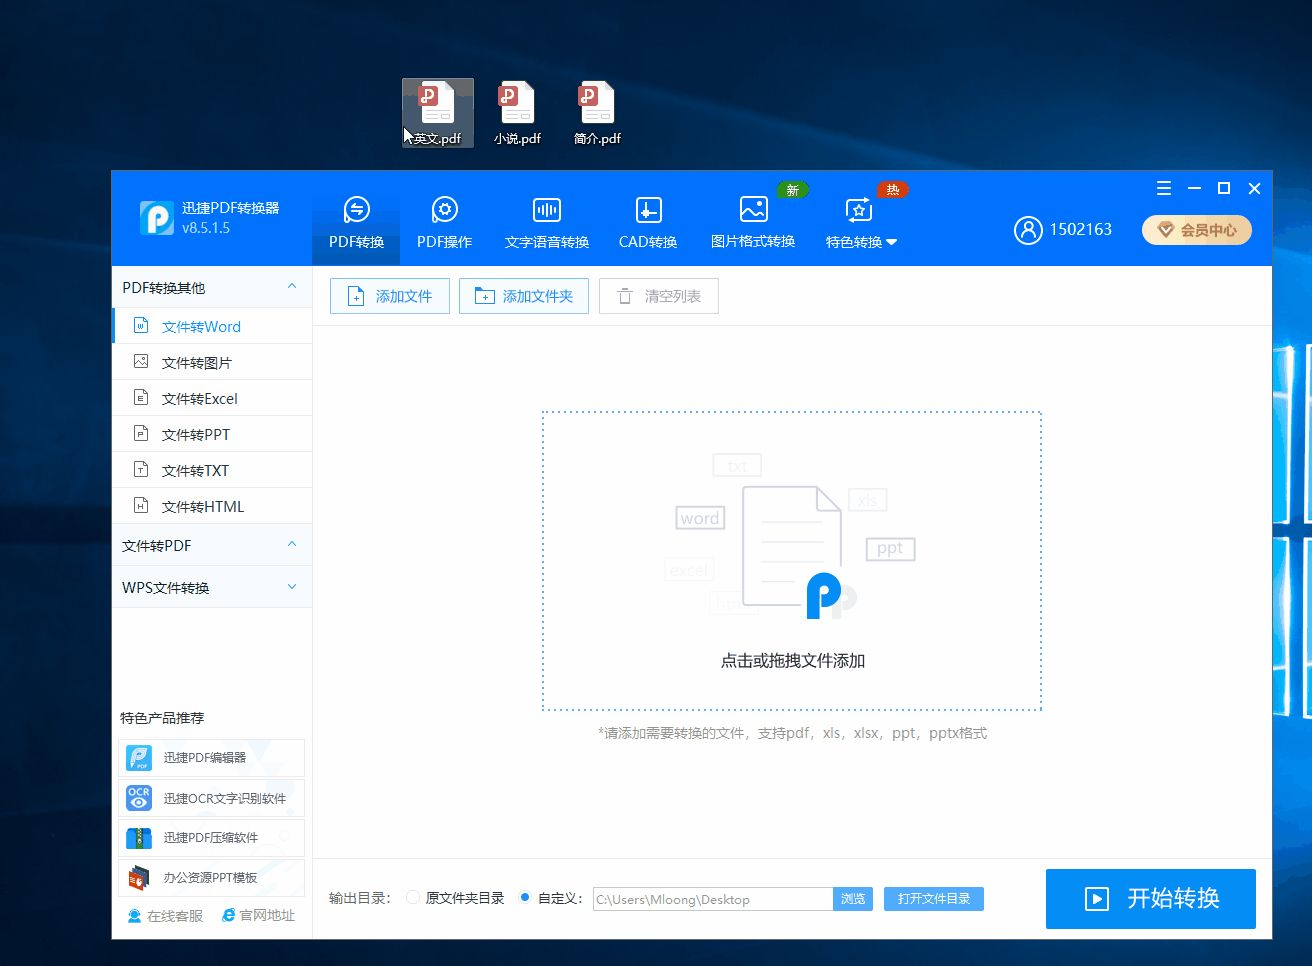
Task: Open the 文字语音转换 tab
Action: pyautogui.click(x=547, y=222)
